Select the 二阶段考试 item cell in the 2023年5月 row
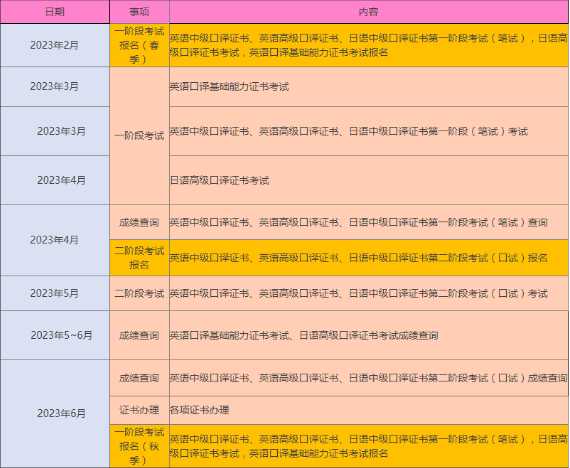 [x=140, y=293]
